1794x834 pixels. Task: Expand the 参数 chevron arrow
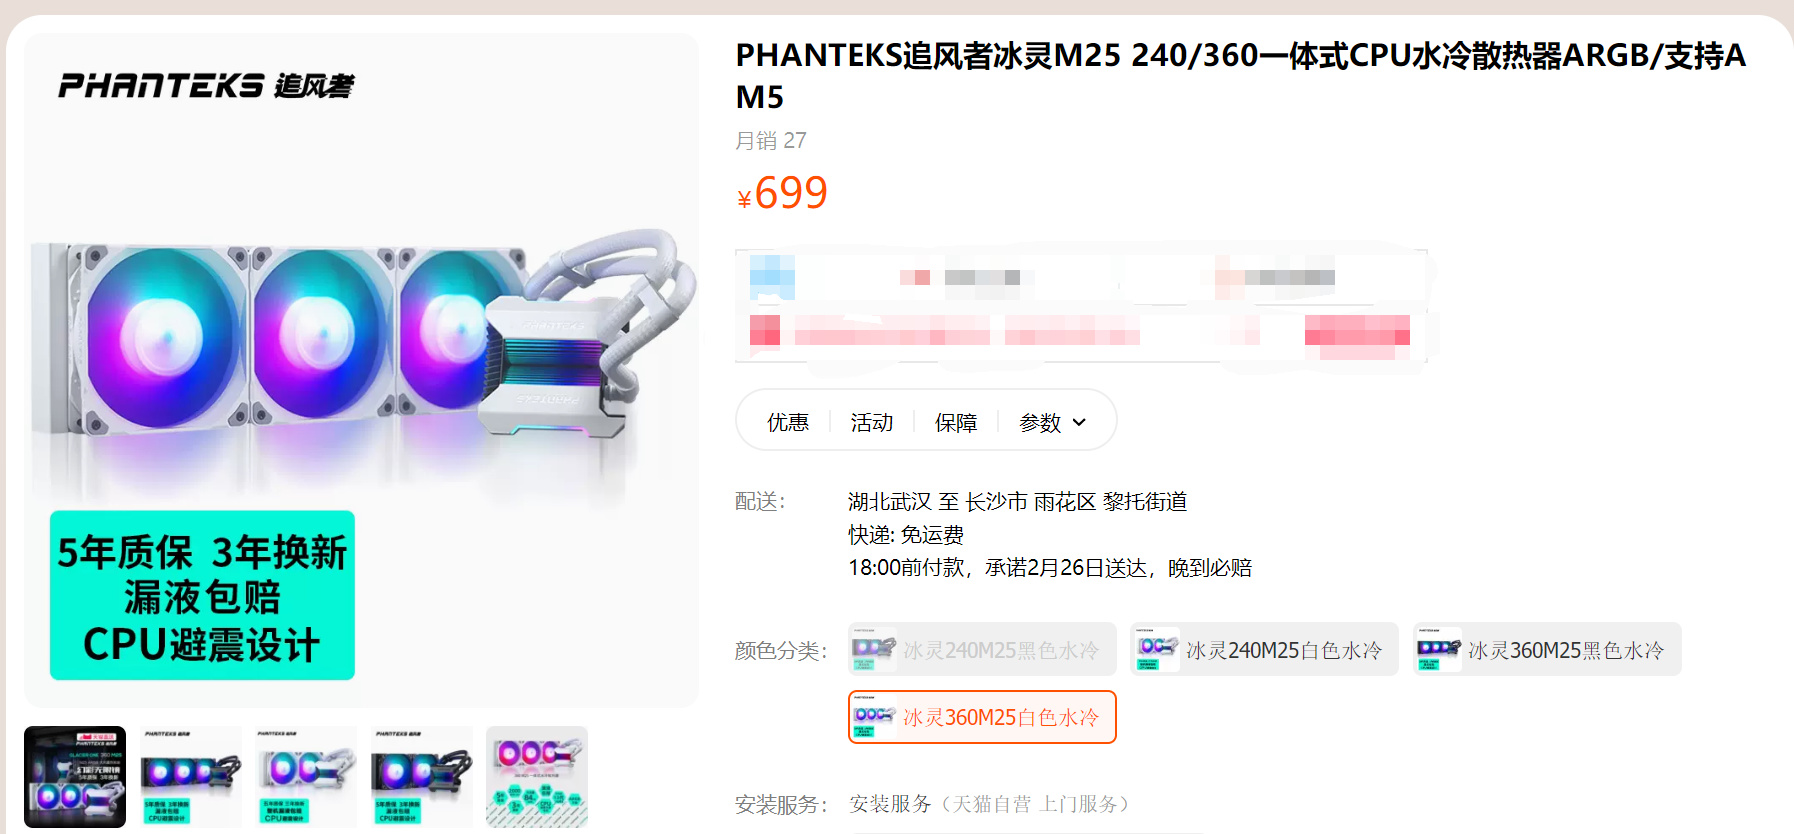tap(1079, 423)
